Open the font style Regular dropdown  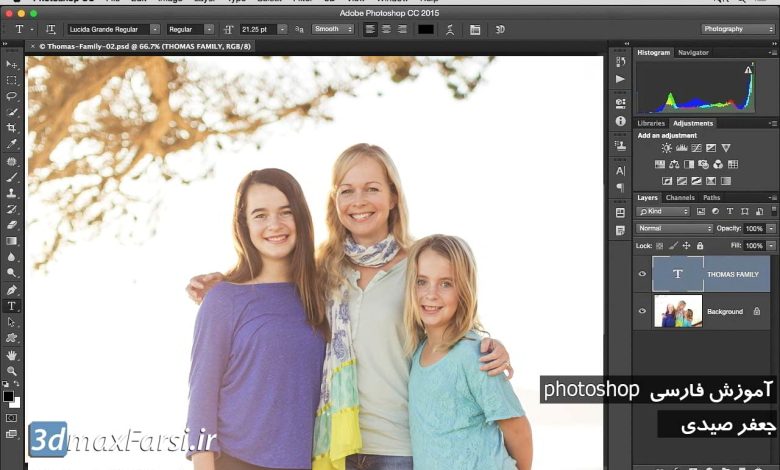pyautogui.click(x=209, y=29)
